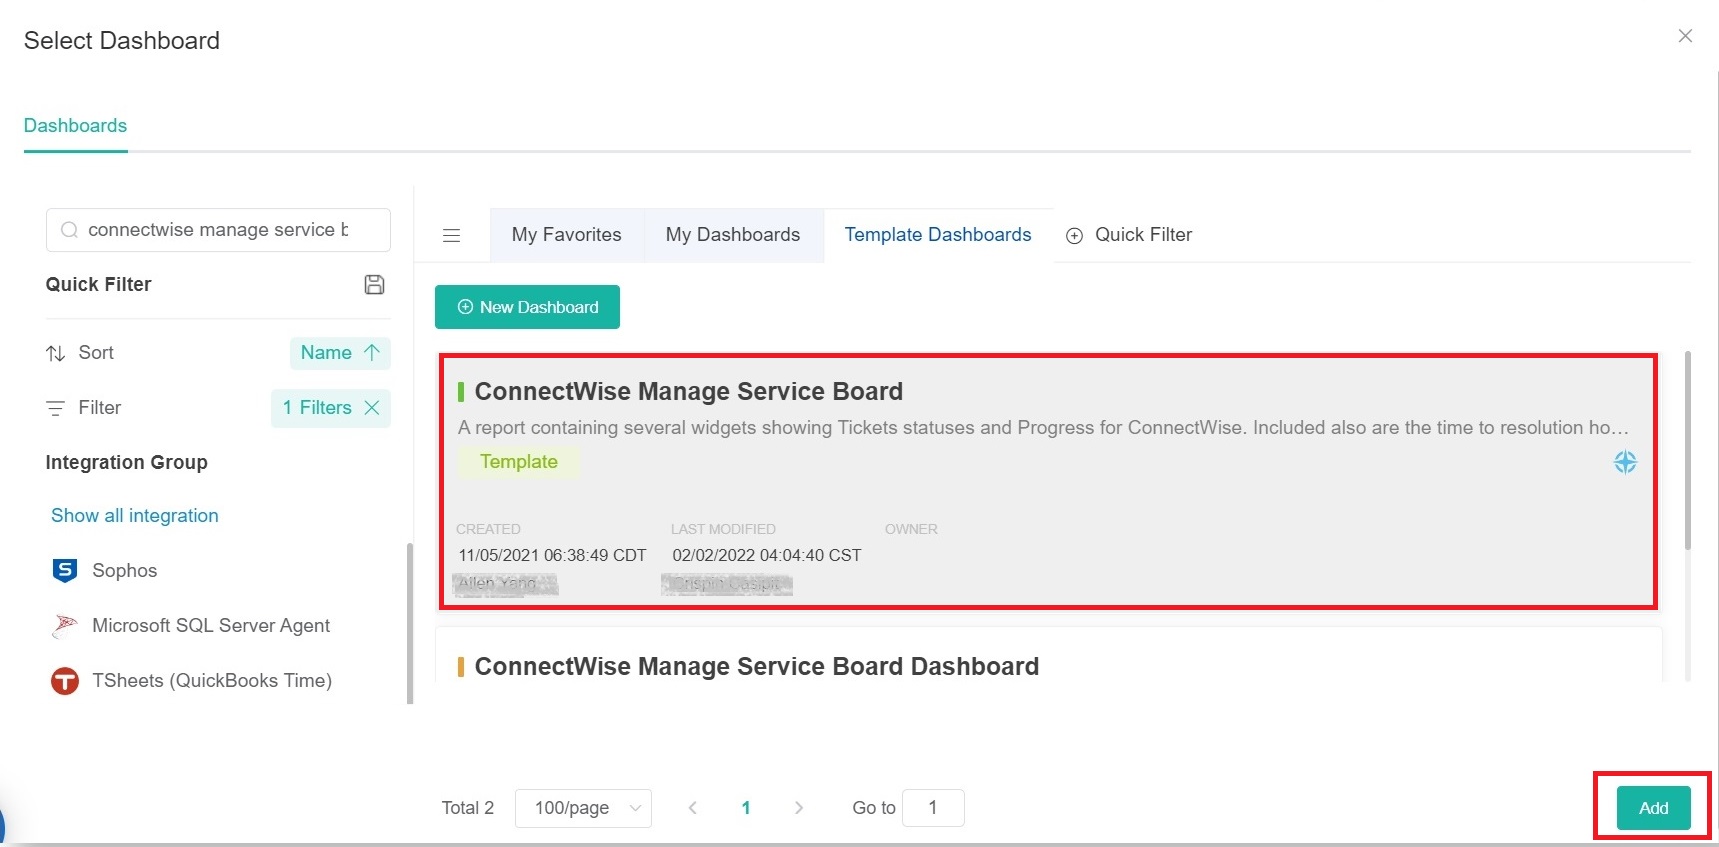1719x847 pixels.
Task: Click the card description about Tickets statuses
Action: [x=1043, y=428]
